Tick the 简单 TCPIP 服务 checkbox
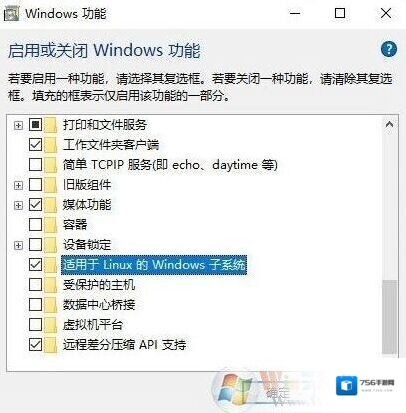The width and height of the screenshot is (406, 413). pyautogui.click(x=35, y=165)
